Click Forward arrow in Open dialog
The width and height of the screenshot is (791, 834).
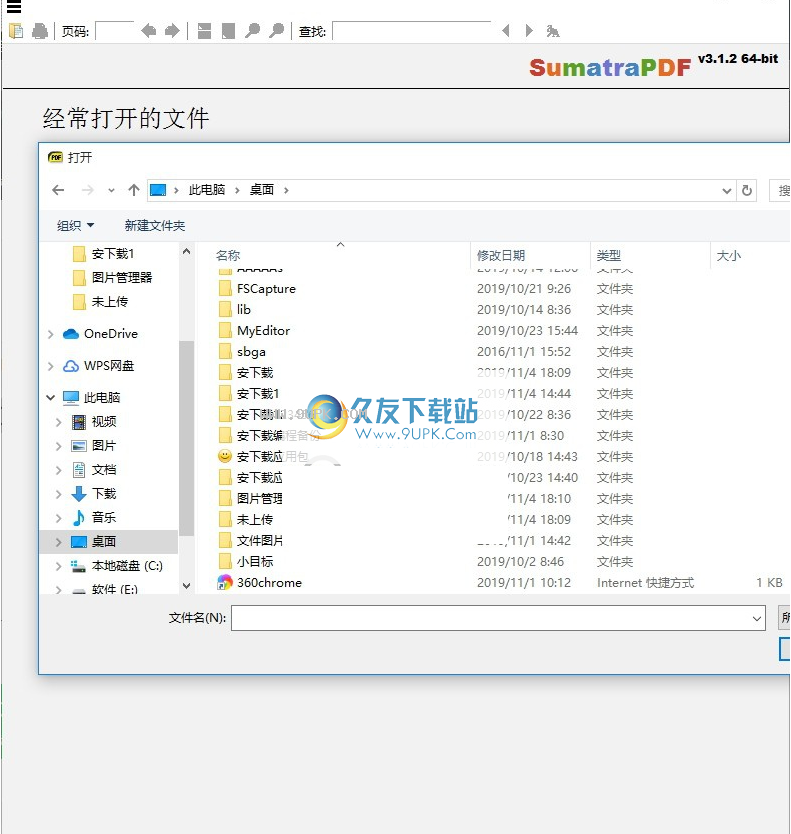click(x=88, y=190)
